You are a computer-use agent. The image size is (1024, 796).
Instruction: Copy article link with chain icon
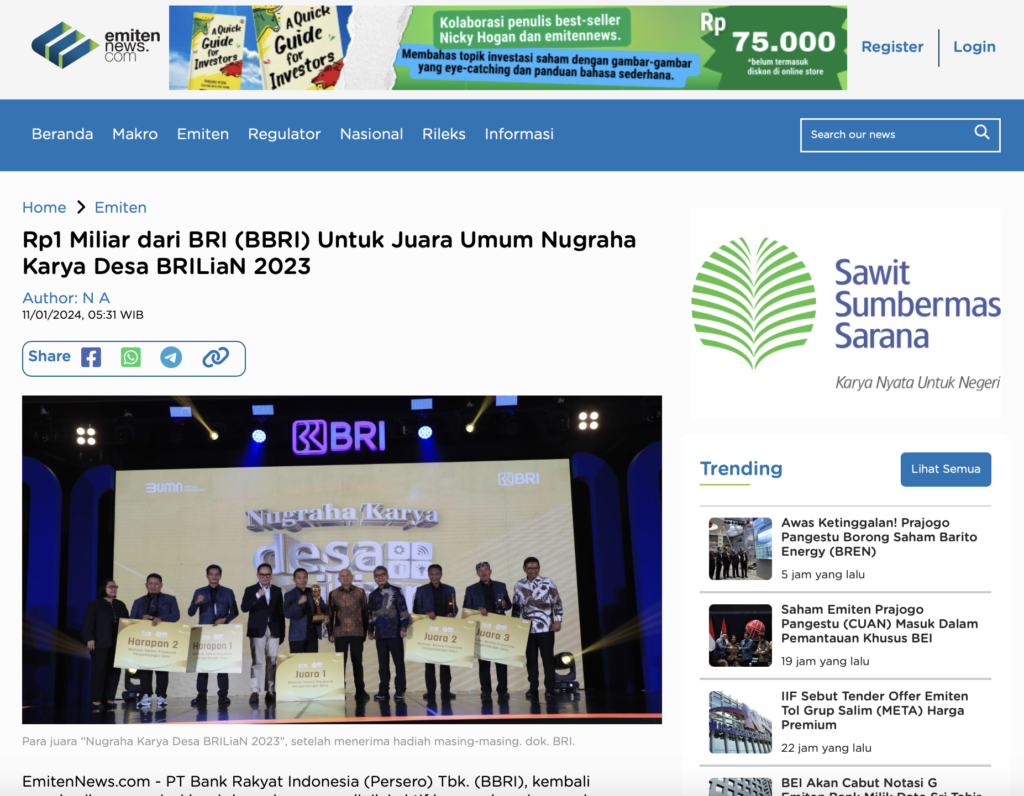215,357
